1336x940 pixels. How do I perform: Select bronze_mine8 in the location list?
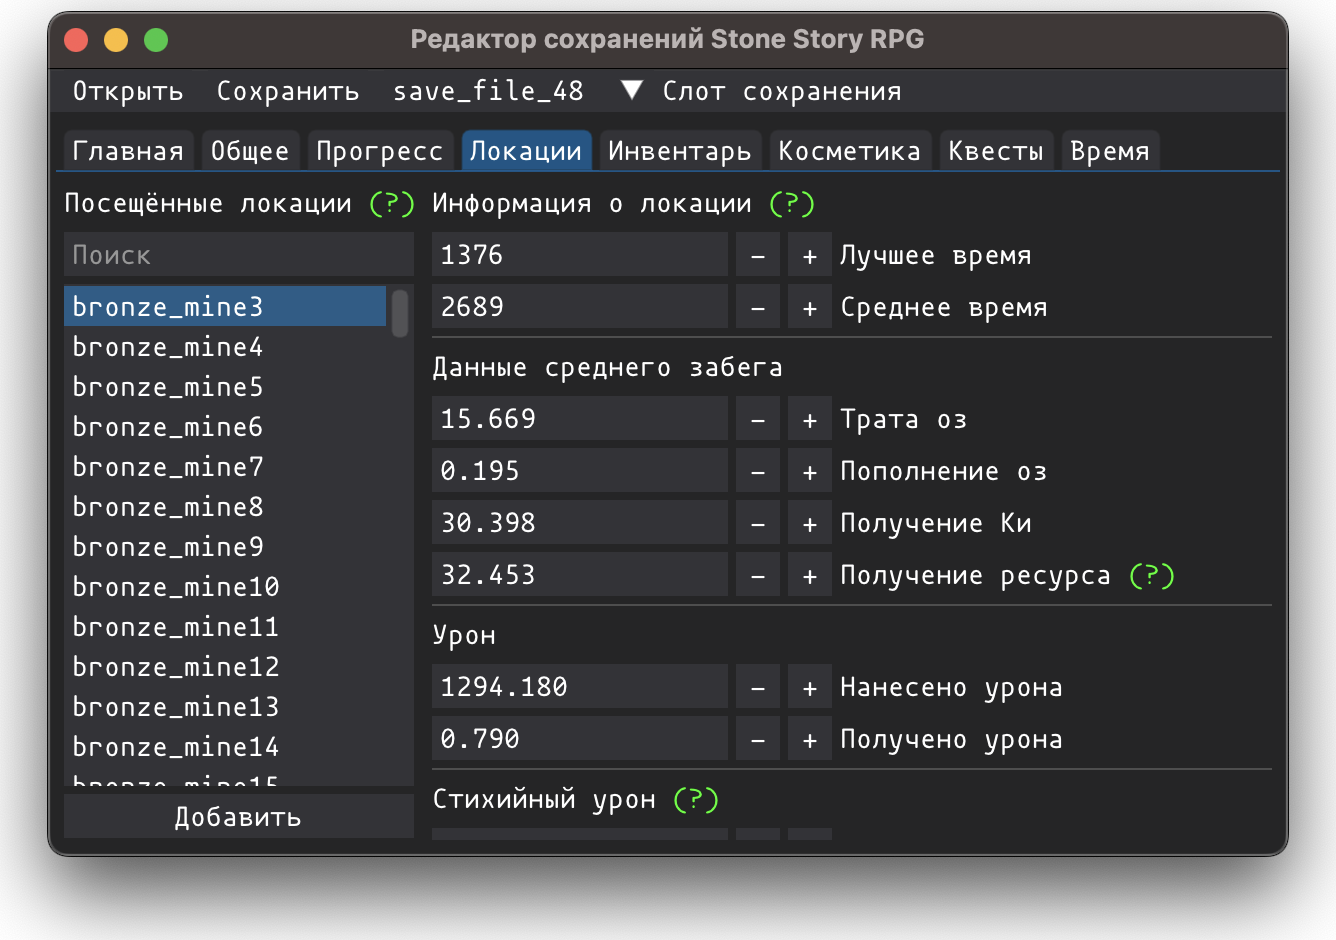coord(225,507)
